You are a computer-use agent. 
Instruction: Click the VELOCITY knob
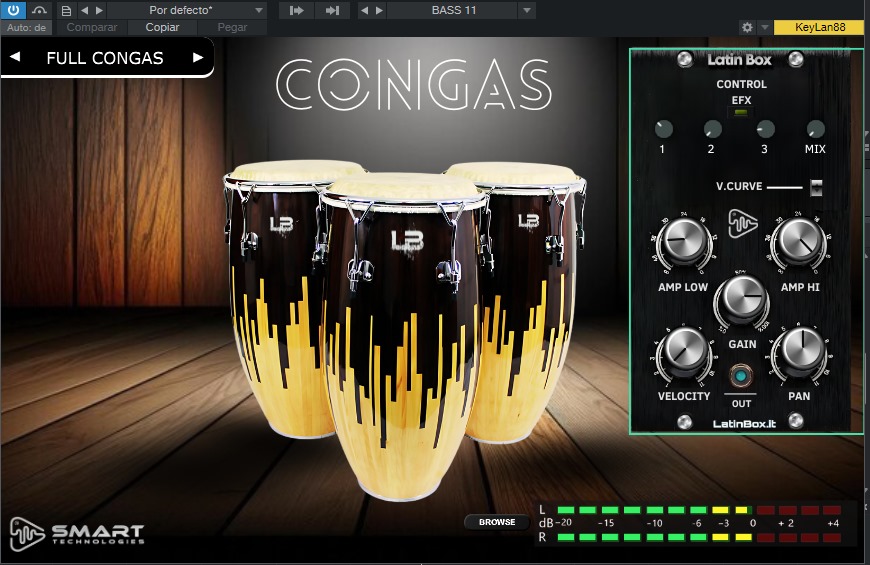pyautogui.click(x=684, y=350)
